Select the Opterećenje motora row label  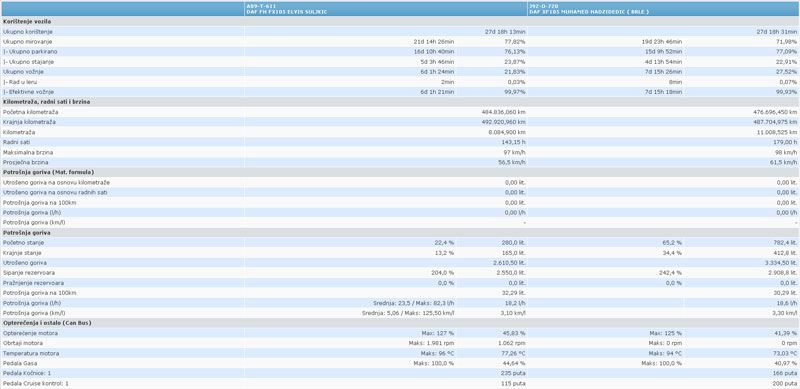pos(30,333)
